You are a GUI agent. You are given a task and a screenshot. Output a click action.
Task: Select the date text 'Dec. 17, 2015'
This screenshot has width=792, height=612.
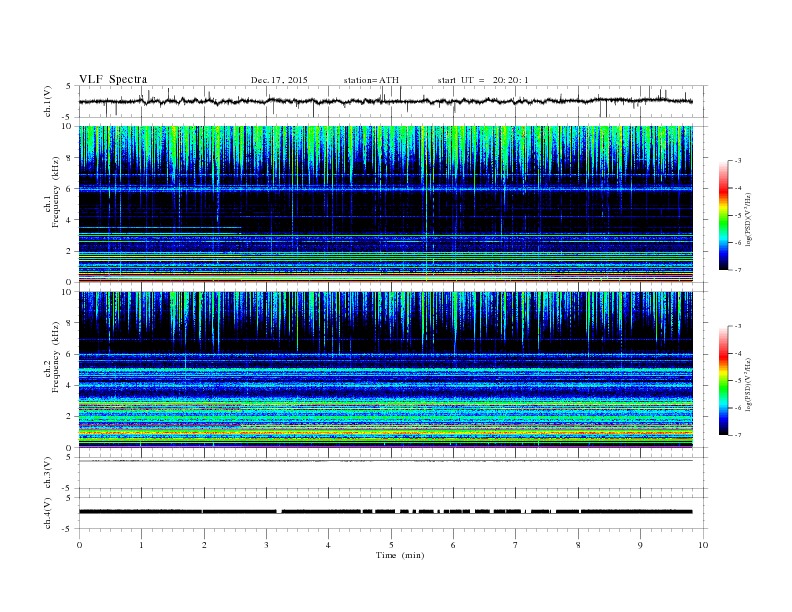point(279,80)
